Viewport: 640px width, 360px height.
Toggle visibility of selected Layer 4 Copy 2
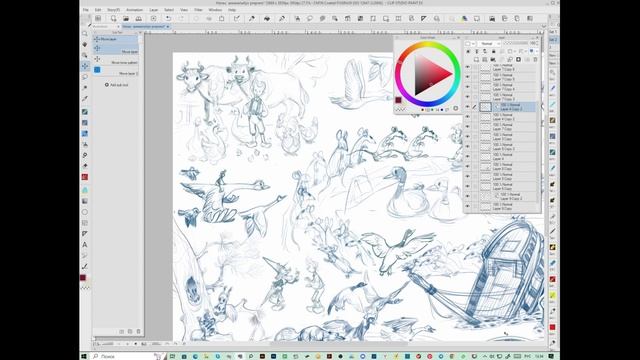468,107
